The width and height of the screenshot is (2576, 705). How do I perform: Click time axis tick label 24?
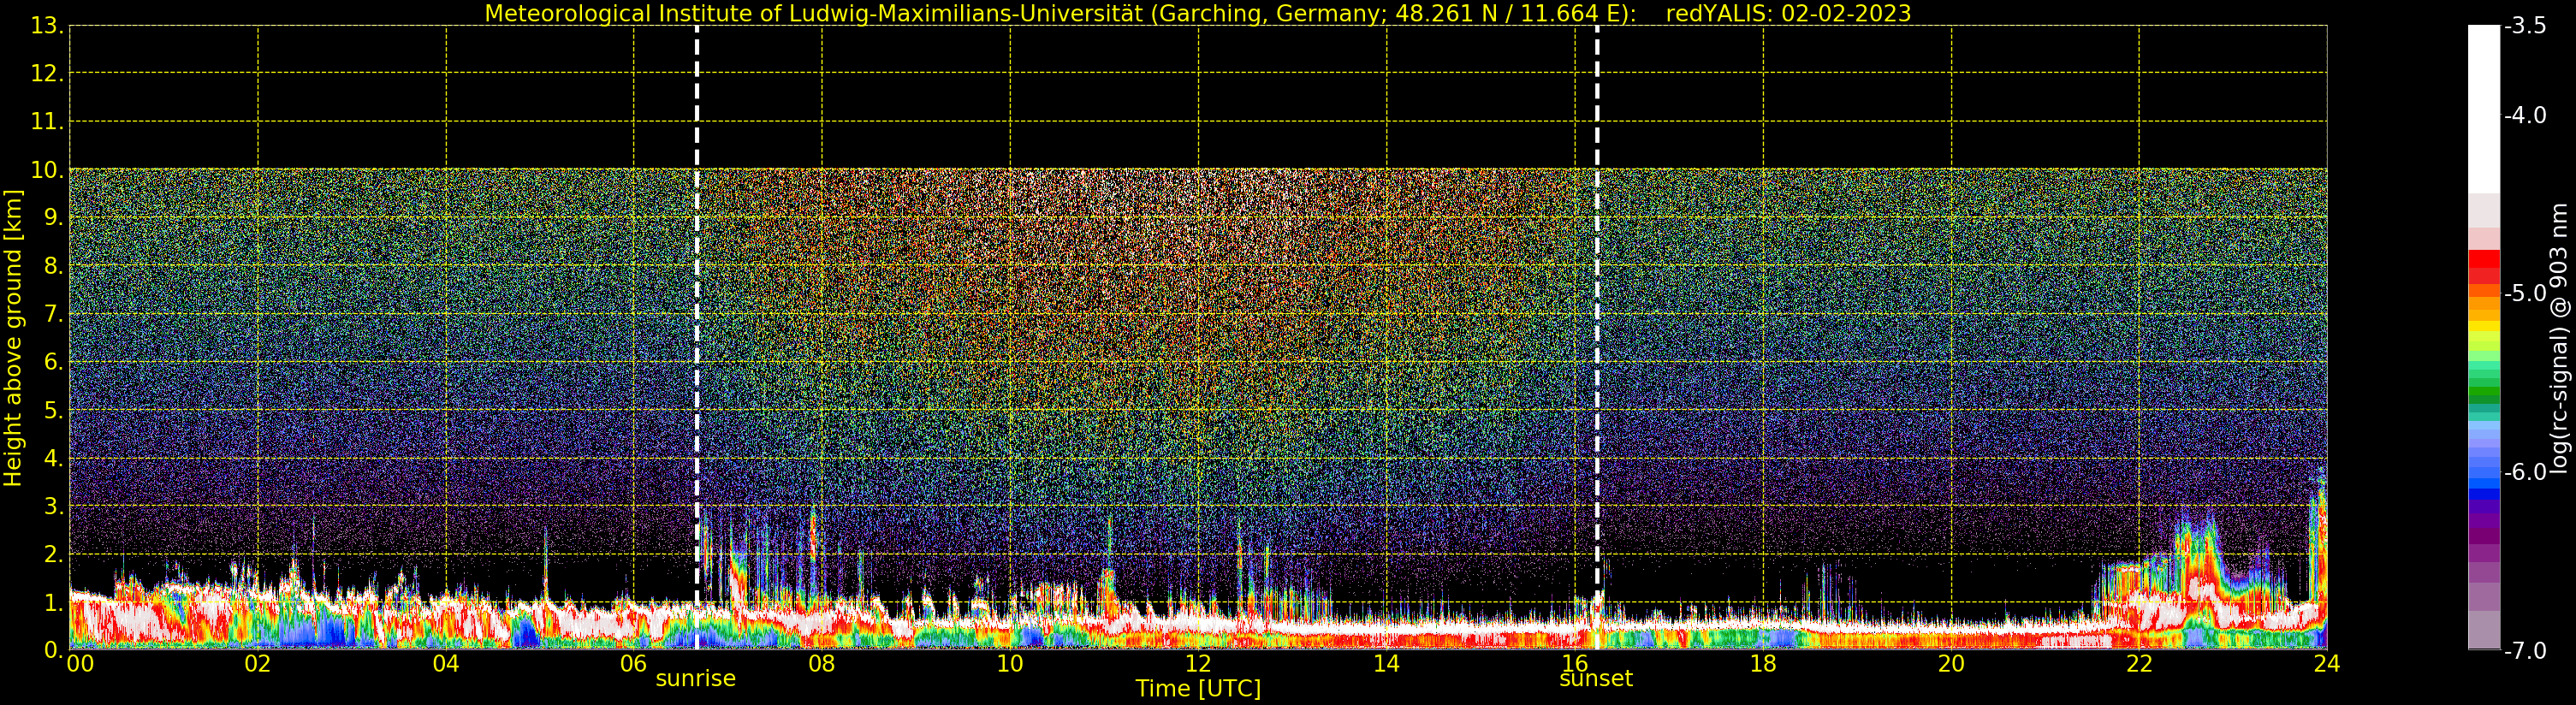[2327, 664]
